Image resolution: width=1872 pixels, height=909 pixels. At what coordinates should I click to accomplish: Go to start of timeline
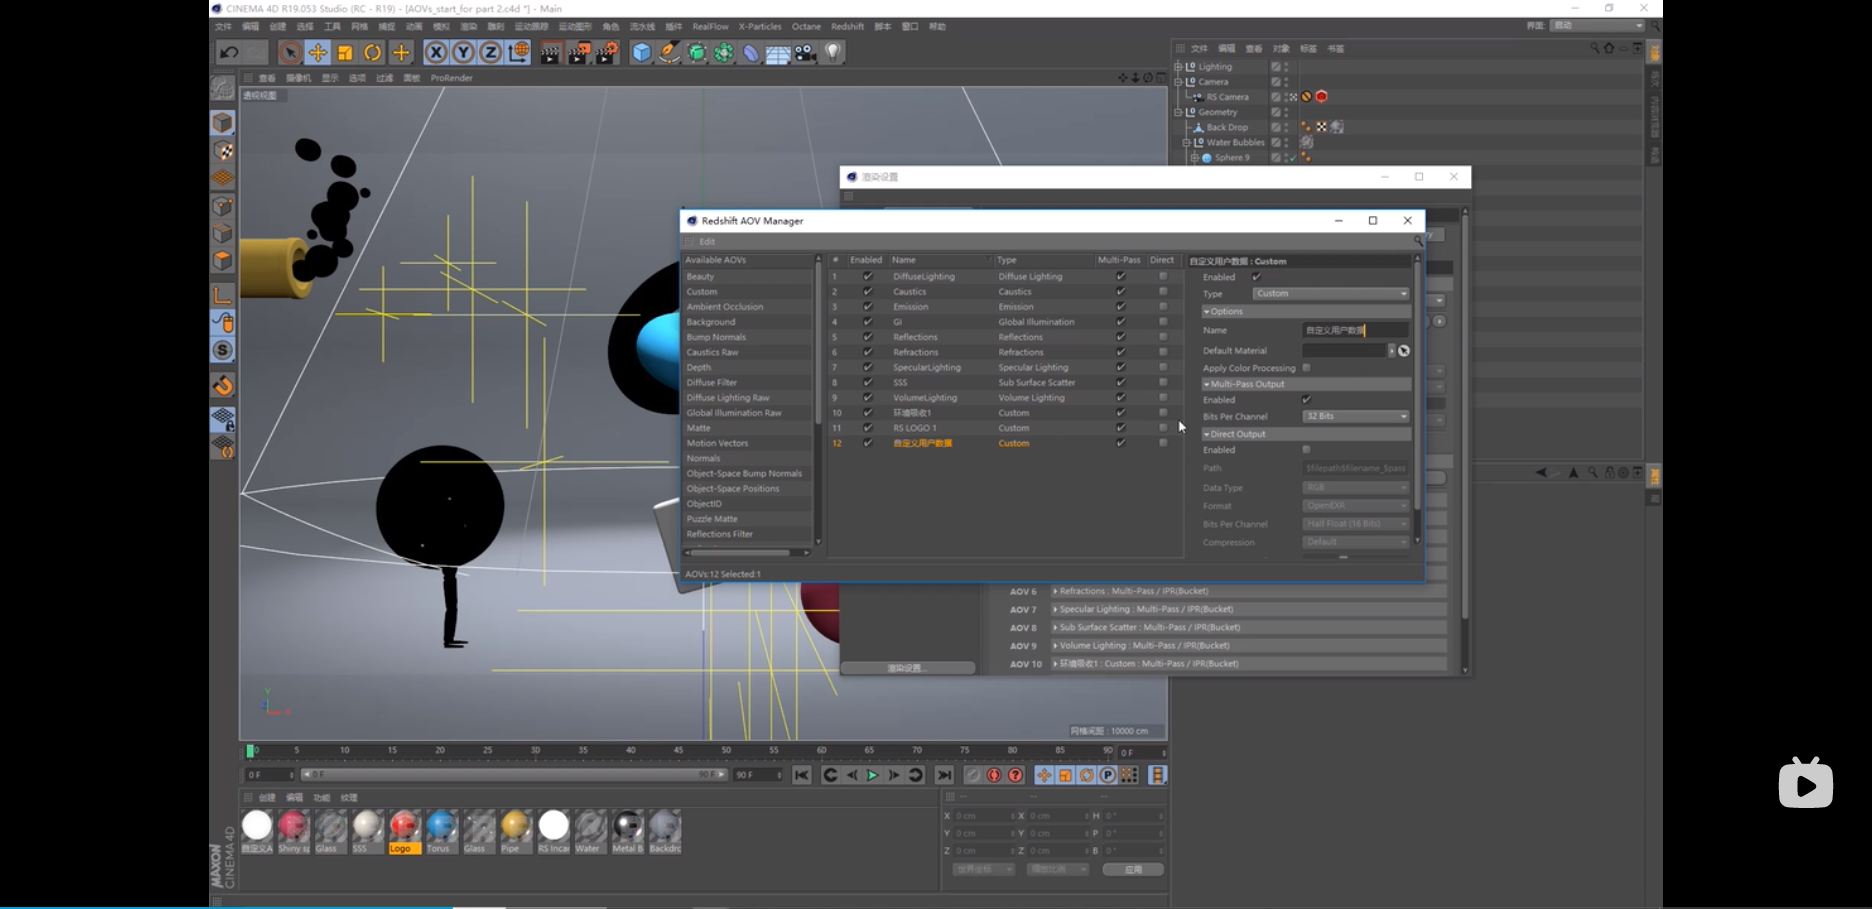(x=802, y=775)
